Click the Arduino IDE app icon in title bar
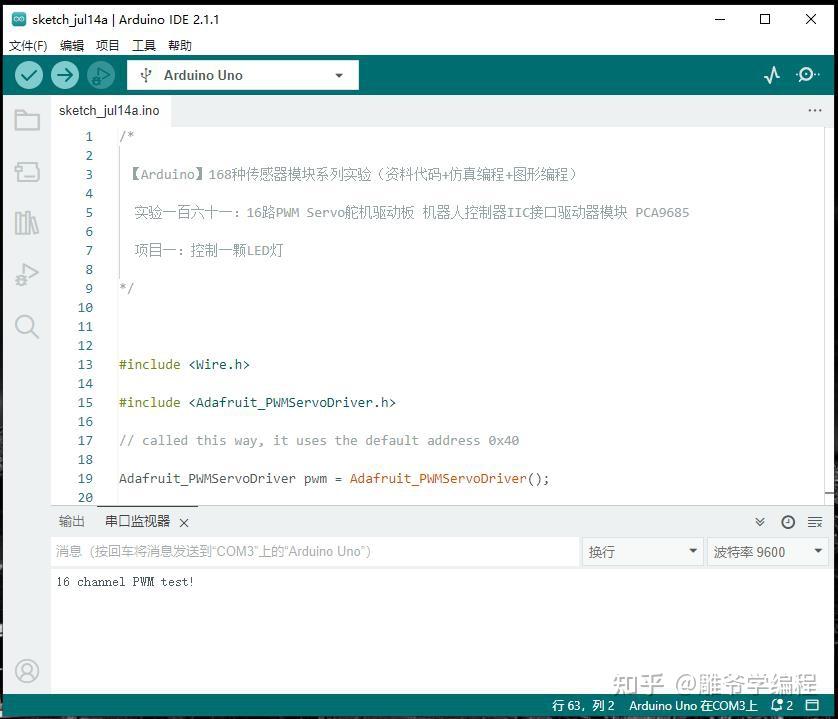 tap(19, 19)
